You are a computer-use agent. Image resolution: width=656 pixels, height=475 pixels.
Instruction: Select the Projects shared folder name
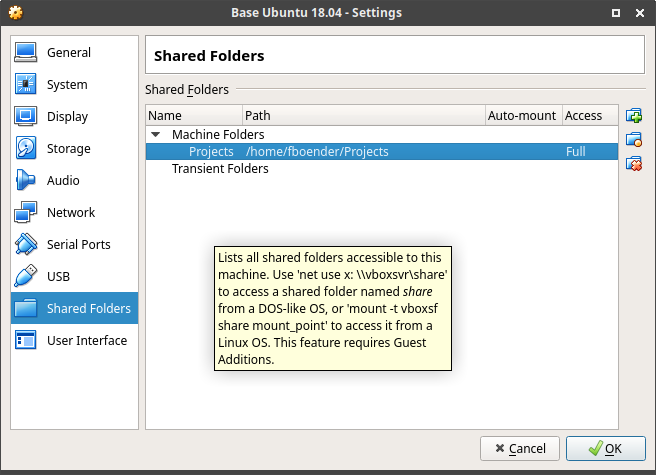pyautogui.click(x=211, y=151)
